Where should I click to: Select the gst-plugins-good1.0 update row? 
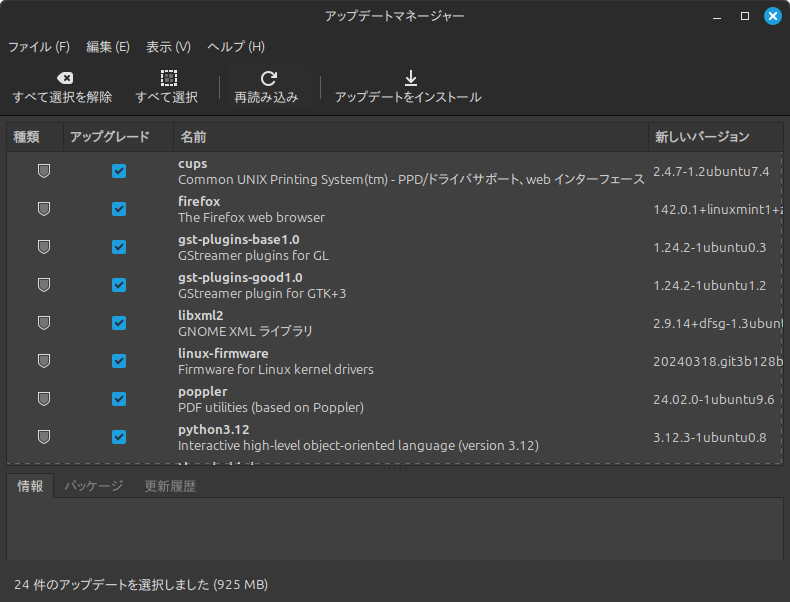tap(400, 285)
